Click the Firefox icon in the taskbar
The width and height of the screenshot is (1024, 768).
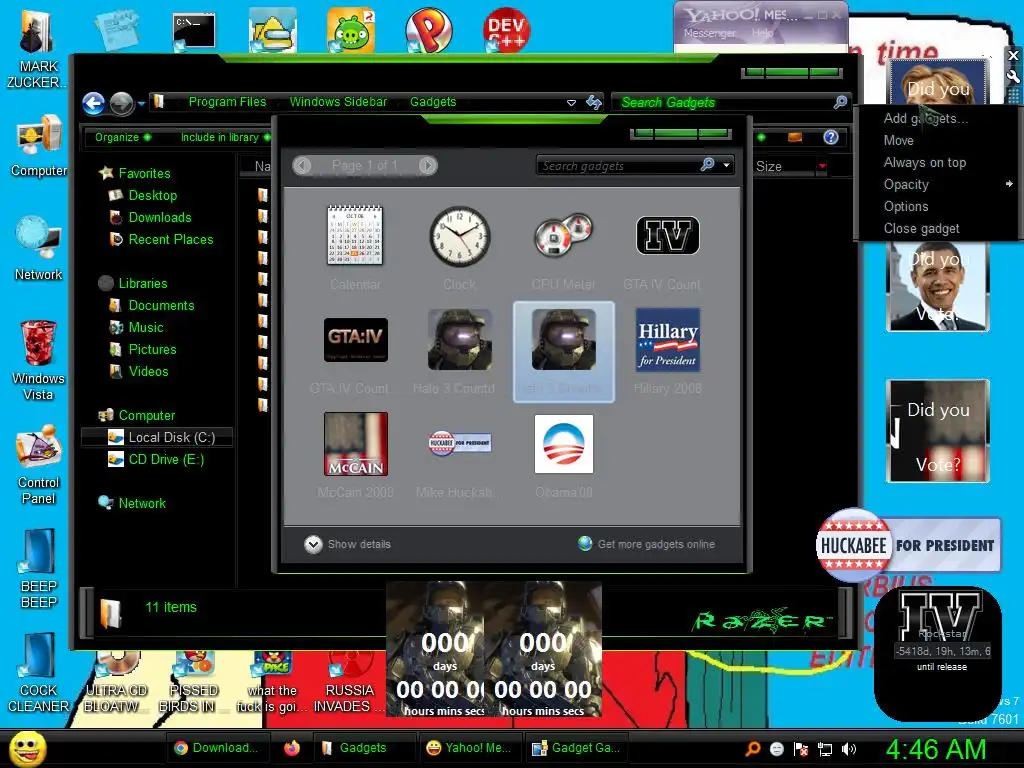292,748
